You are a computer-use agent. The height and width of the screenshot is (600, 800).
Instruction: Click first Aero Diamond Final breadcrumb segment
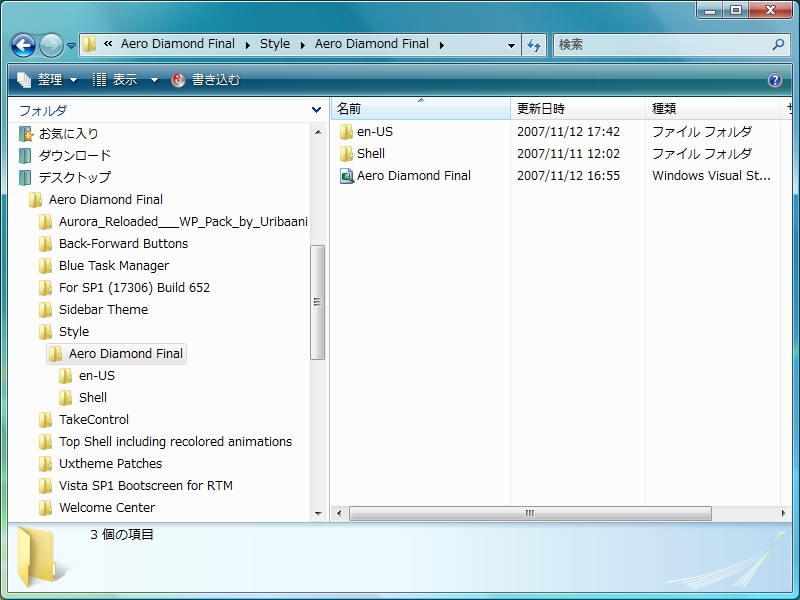[x=178, y=44]
